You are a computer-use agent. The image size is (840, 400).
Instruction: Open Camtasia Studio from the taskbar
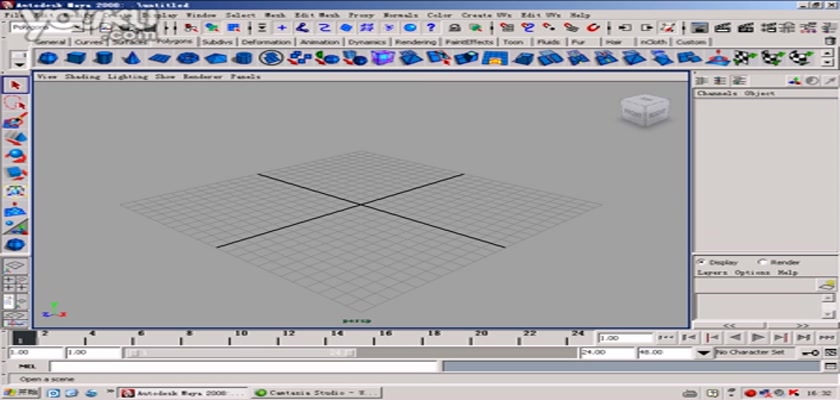coord(317,393)
